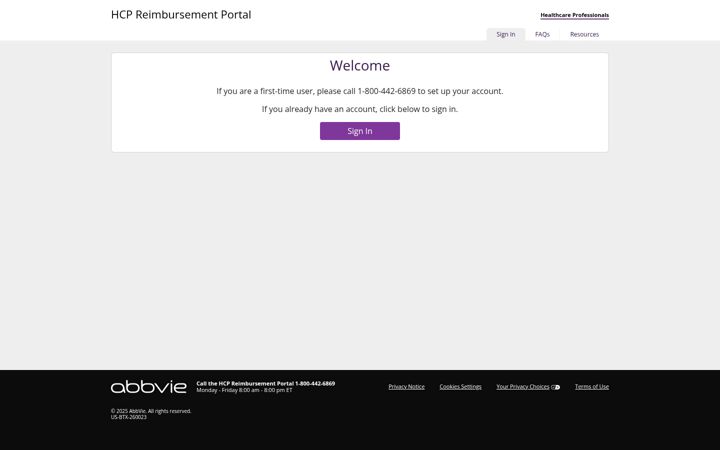This screenshot has height=450, width=720.
Task: Switch to the FAQs tab
Action: coord(542,34)
